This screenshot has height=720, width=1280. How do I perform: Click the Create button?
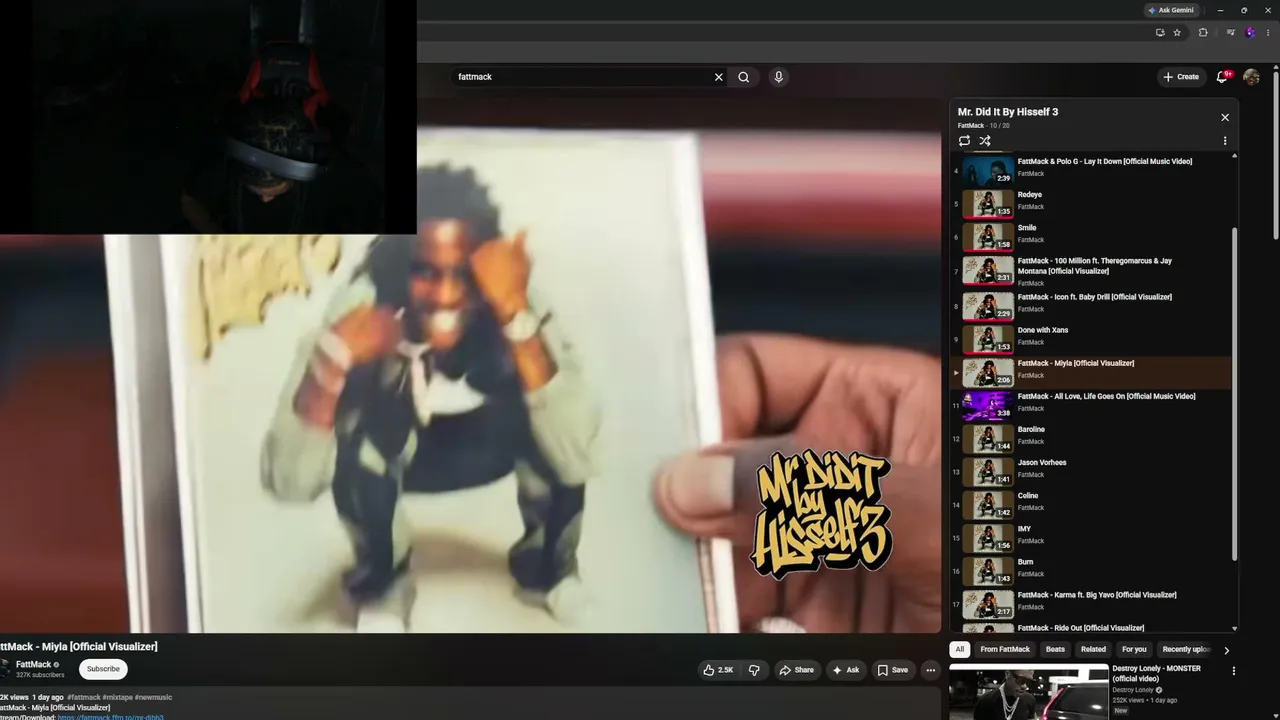point(1180,77)
